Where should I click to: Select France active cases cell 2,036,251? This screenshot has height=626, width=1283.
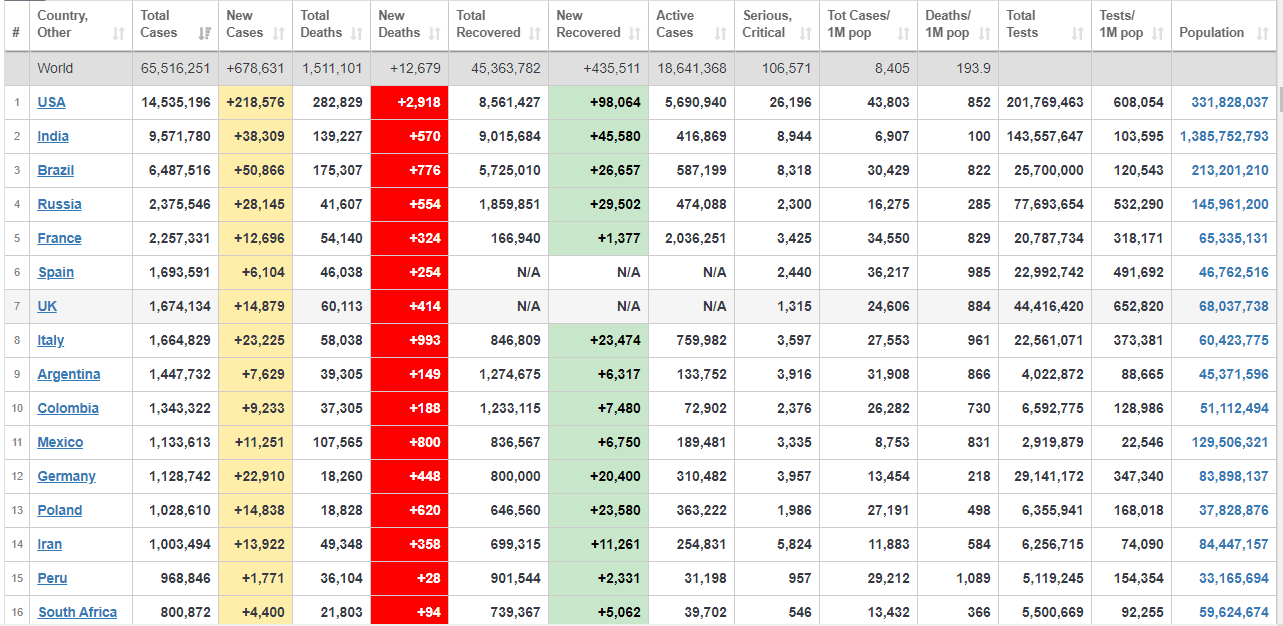click(x=691, y=238)
